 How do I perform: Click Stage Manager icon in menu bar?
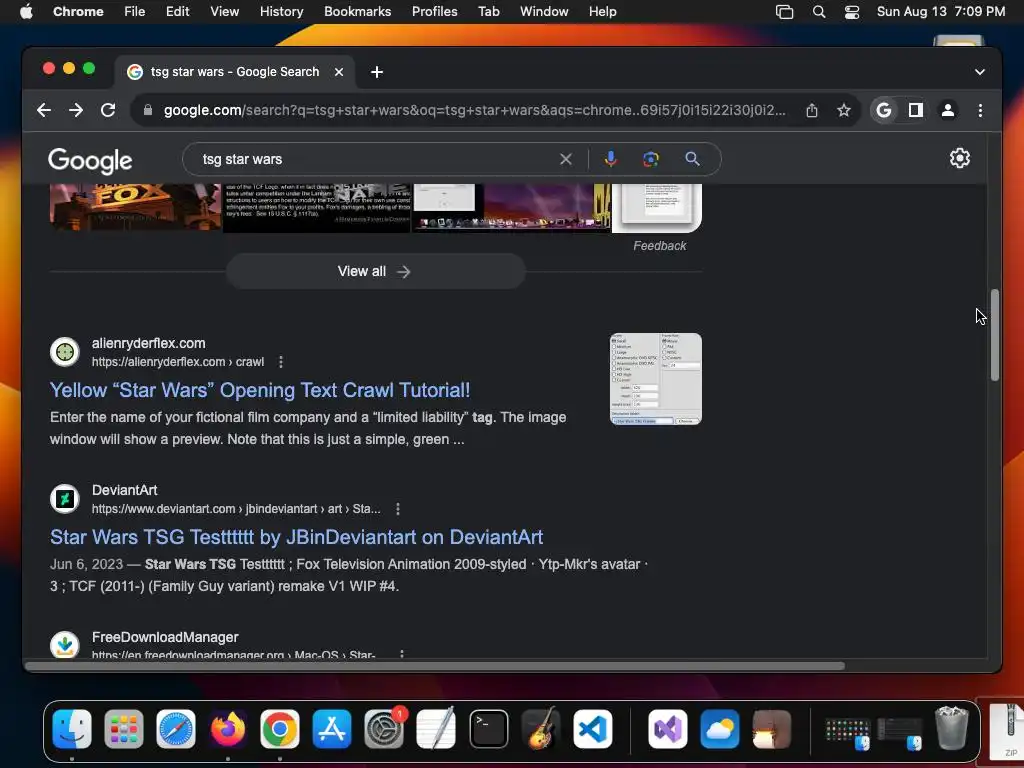(x=784, y=11)
